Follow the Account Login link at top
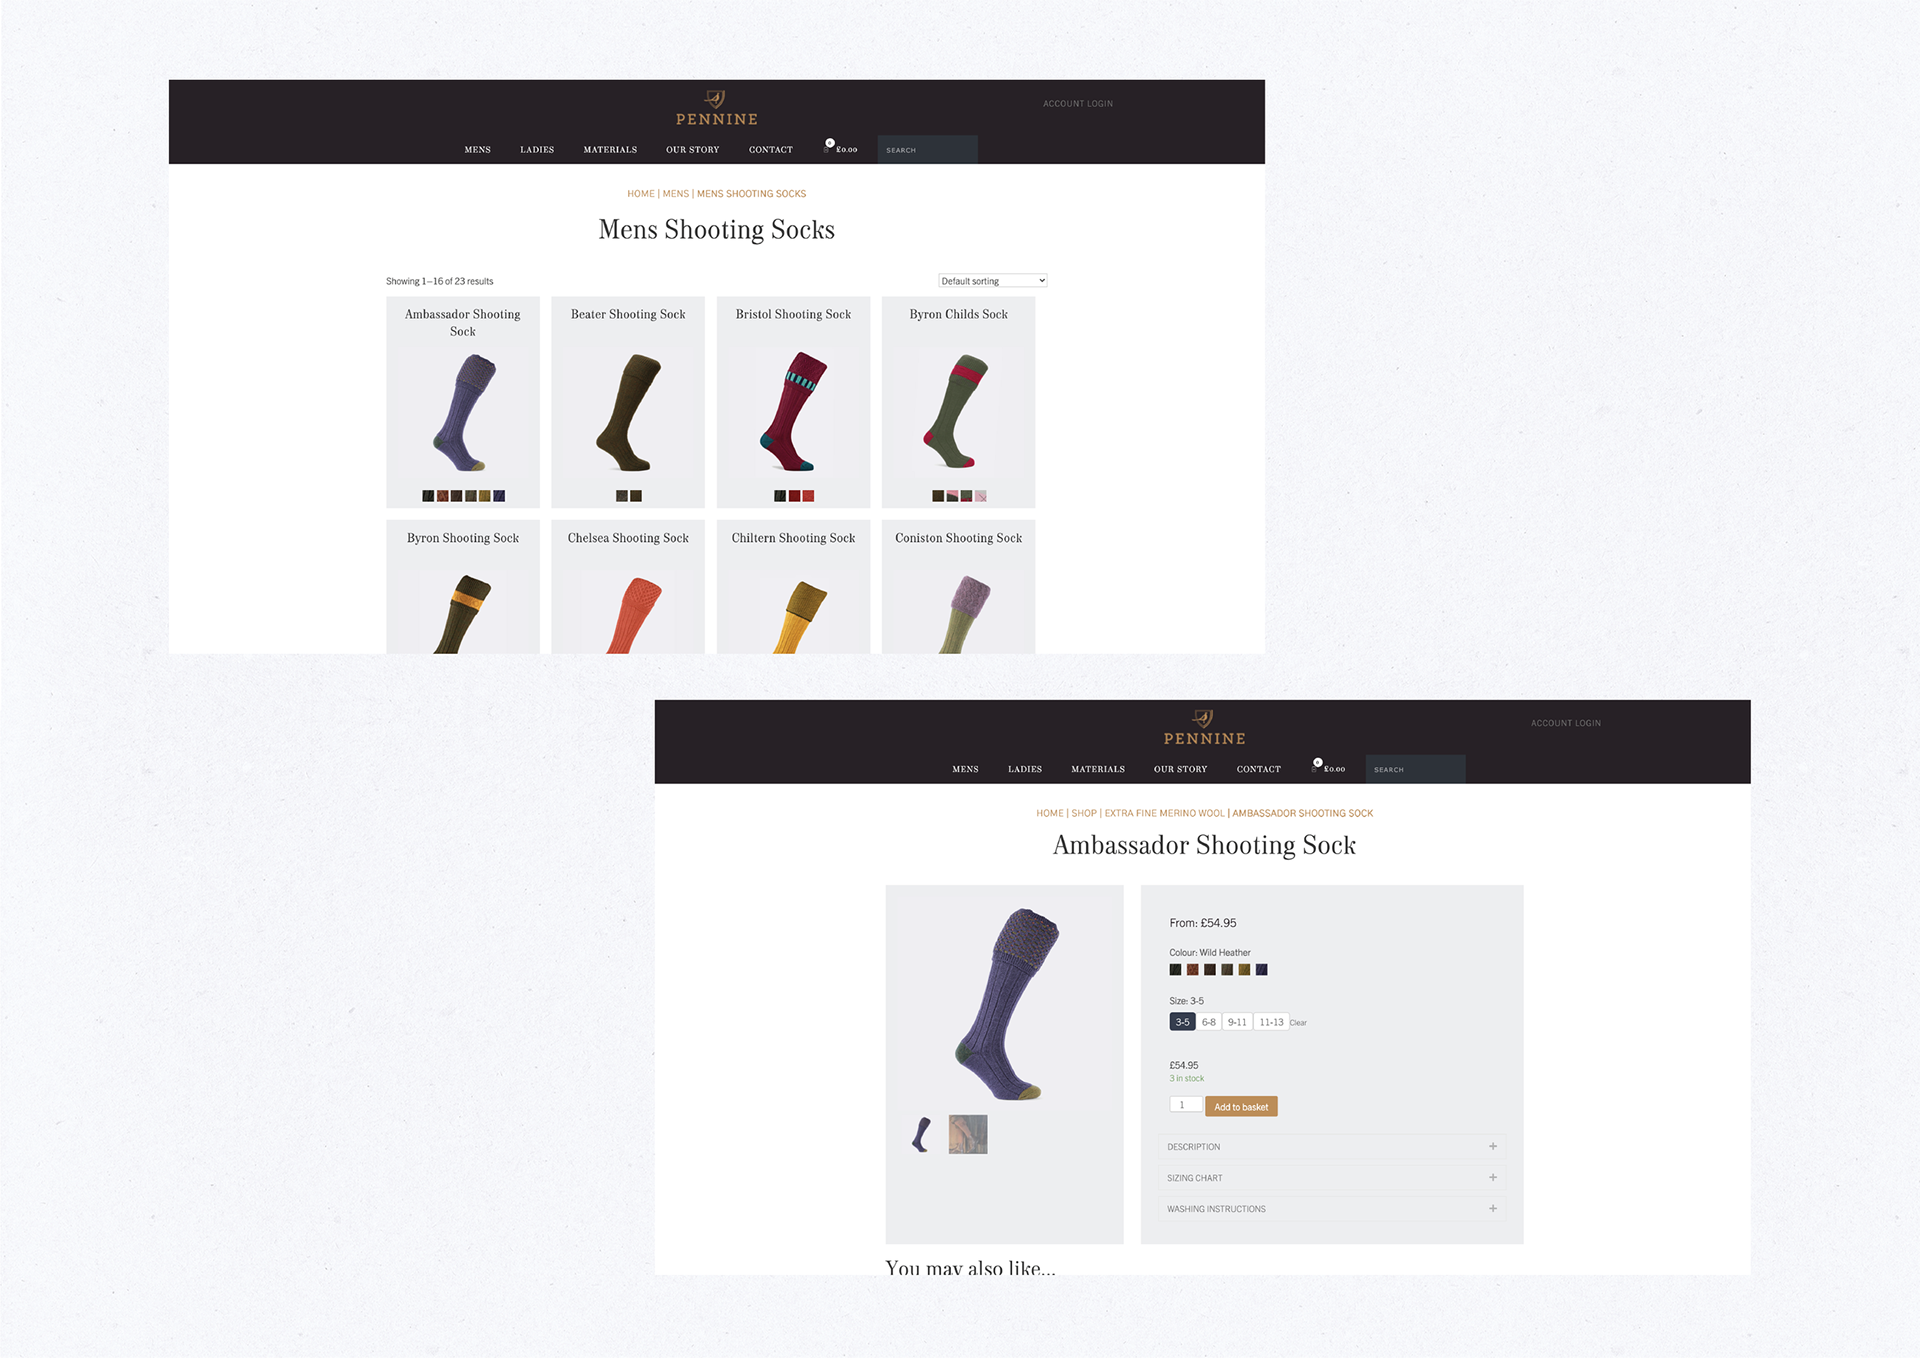1920x1358 pixels. pyautogui.click(x=1078, y=104)
